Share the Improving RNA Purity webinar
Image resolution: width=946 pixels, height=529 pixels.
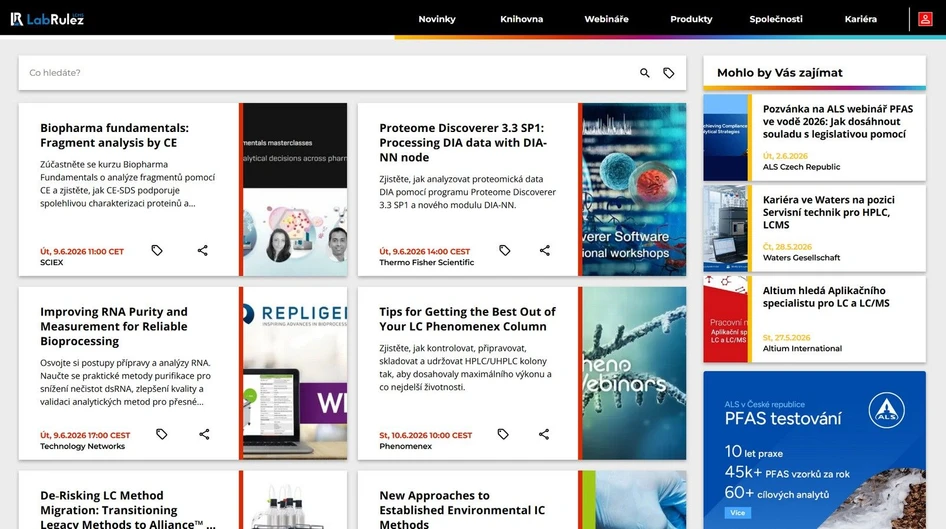205,434
